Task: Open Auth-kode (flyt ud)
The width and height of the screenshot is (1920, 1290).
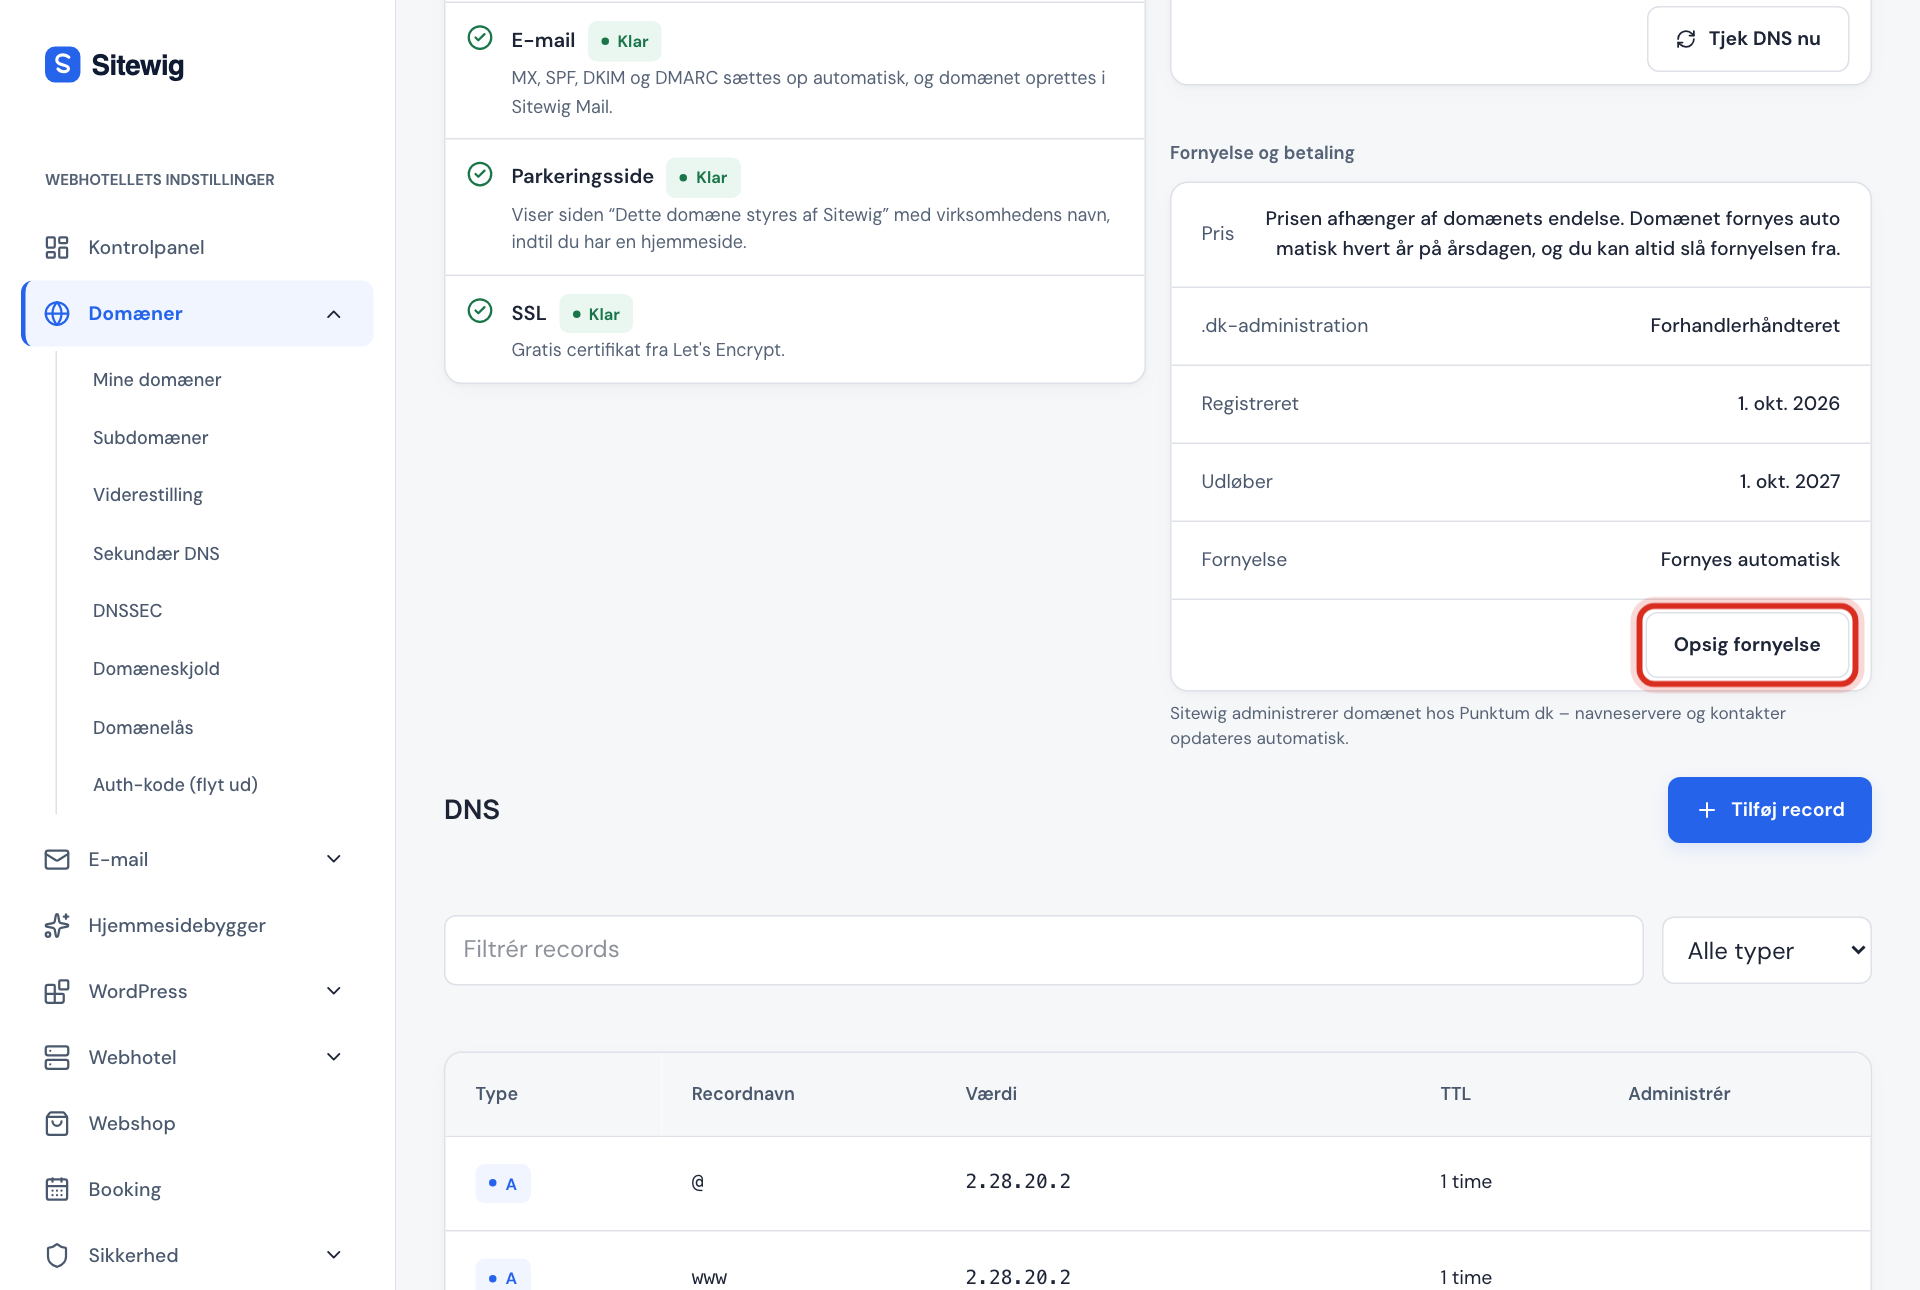Action: pyautogui.click(x=175, y=785)
